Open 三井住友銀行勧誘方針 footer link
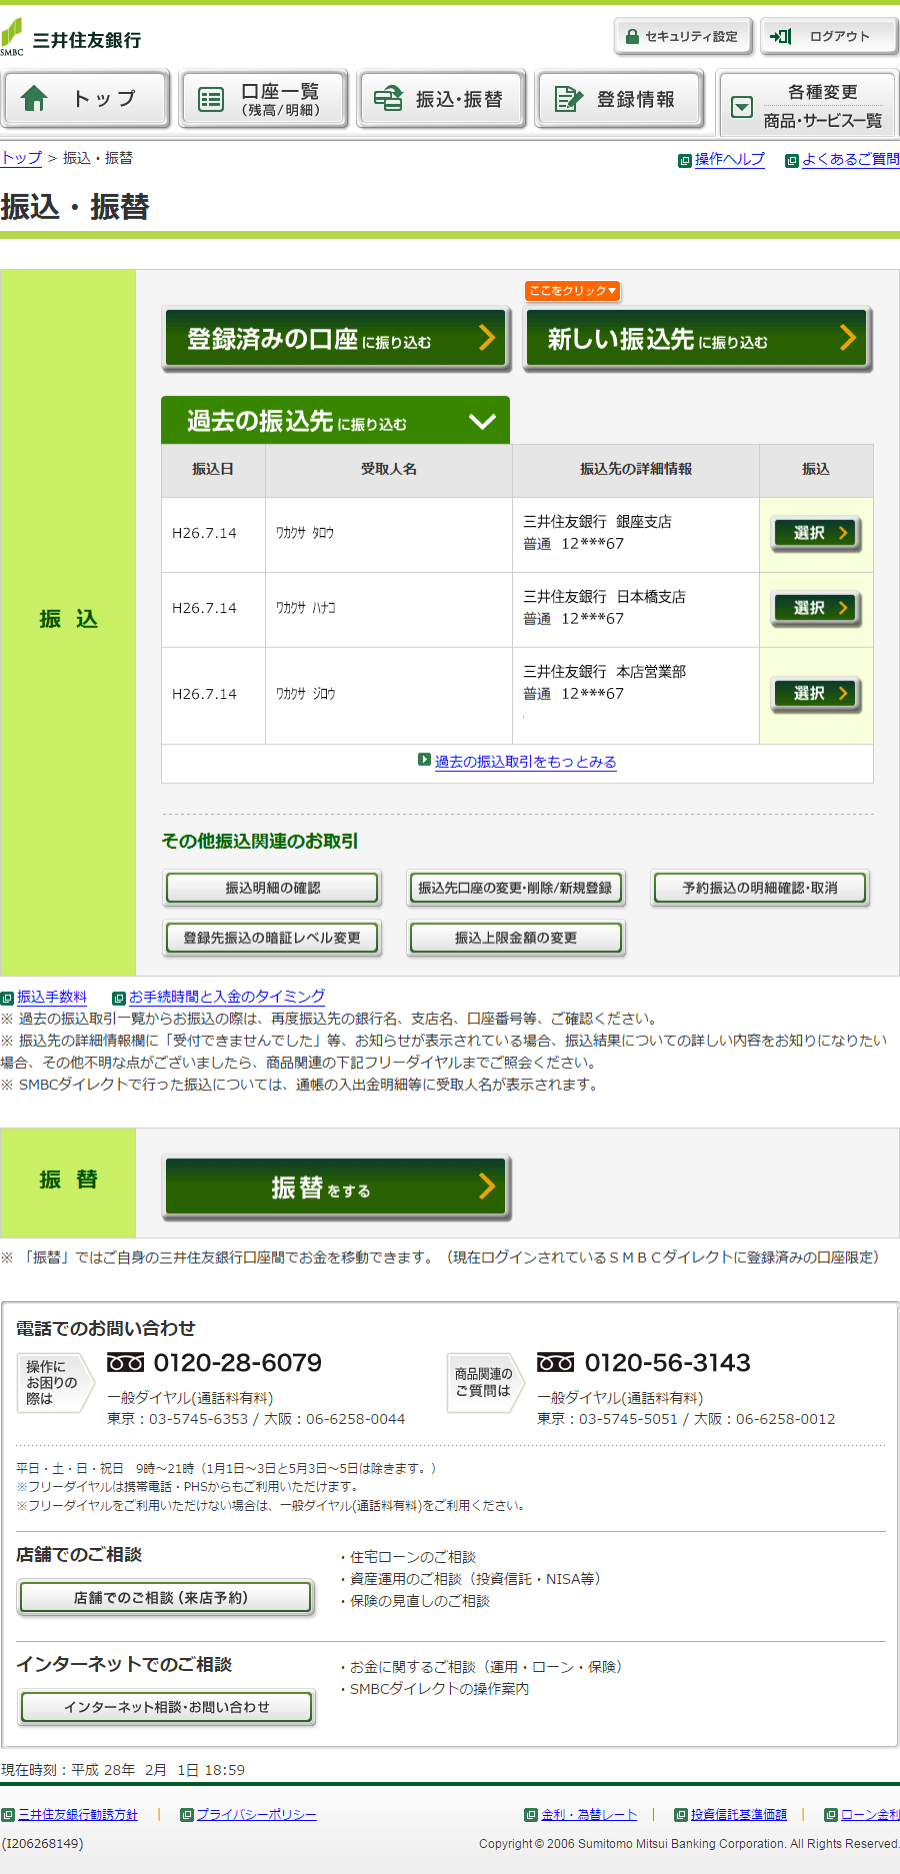The image size is (900, 1874). (78, 1815)
